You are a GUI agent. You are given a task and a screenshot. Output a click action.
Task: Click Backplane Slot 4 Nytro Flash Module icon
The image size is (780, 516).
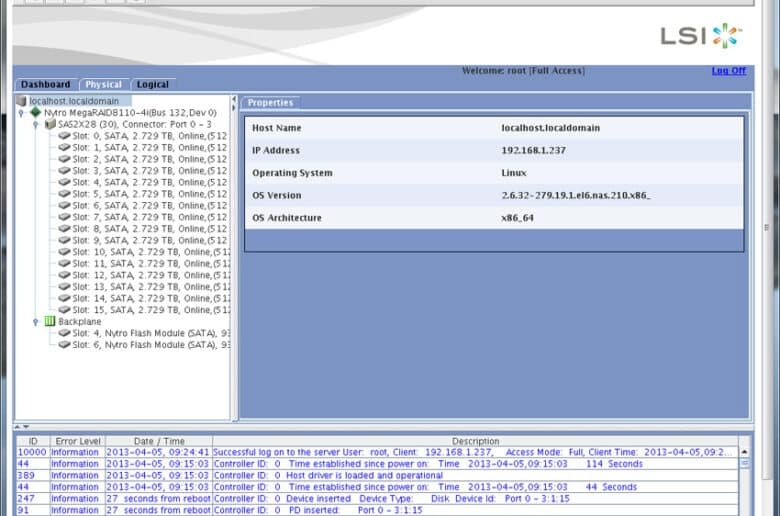64,333
